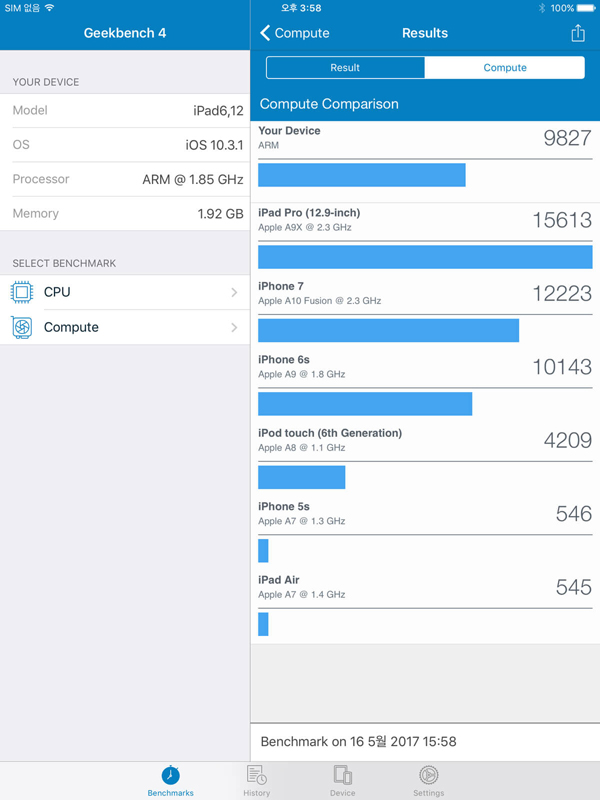Tap the OS value iOS 10.3.1
Viewport: 600px width, 800px height.
[x=214, y=145]
